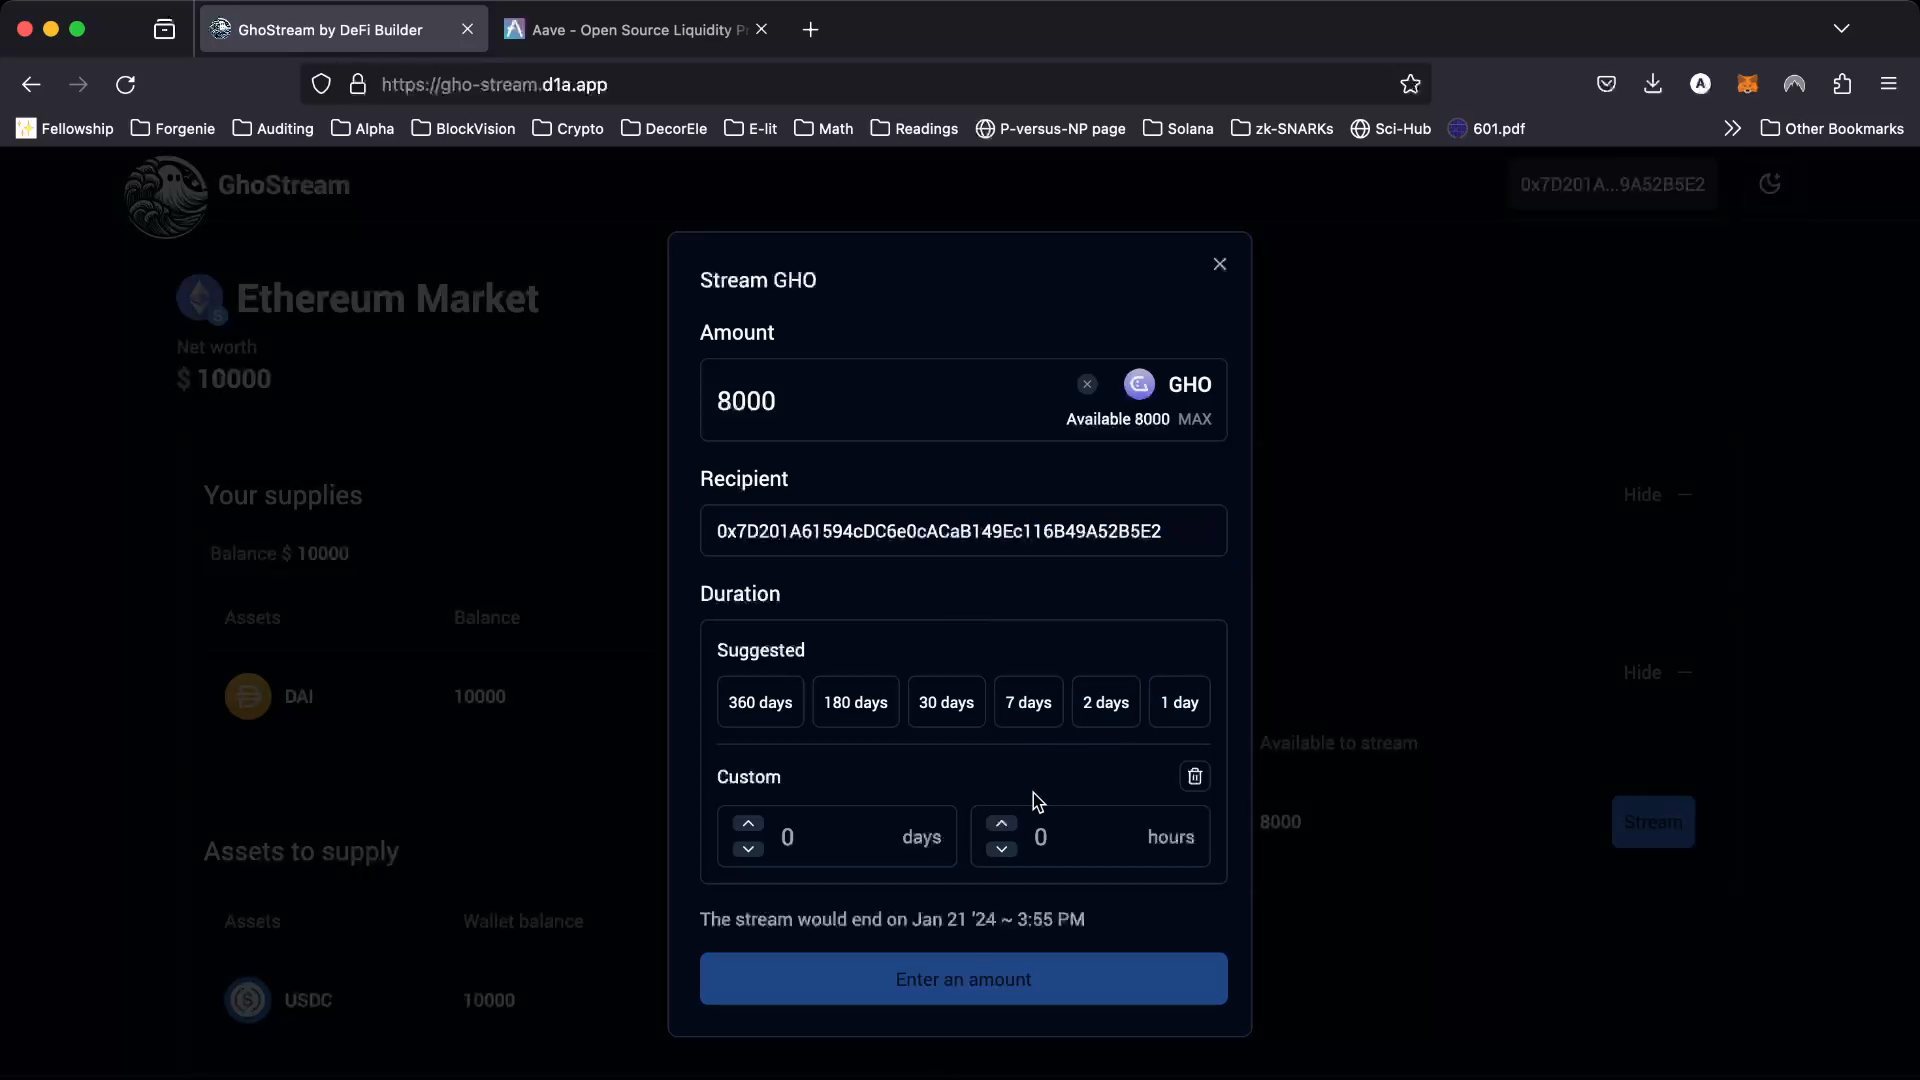
Task: Open the tab overview icon in title bar
Action: pos(165,30)
